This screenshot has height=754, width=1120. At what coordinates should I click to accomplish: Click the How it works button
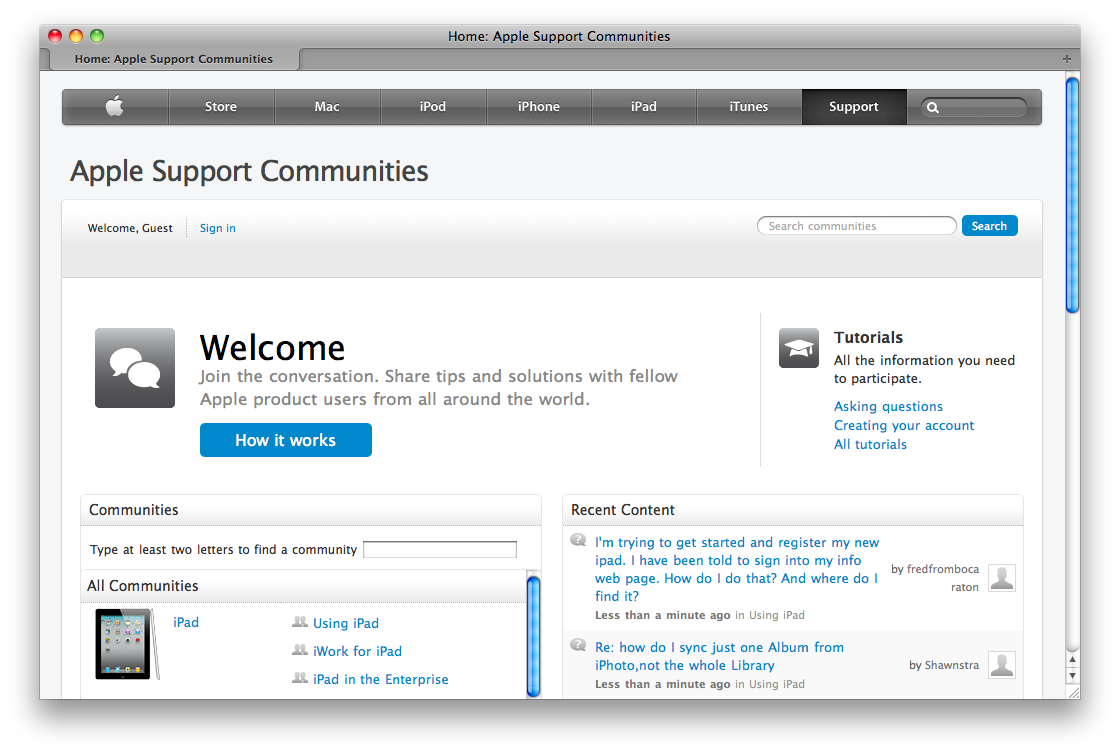tap(286, 440)
